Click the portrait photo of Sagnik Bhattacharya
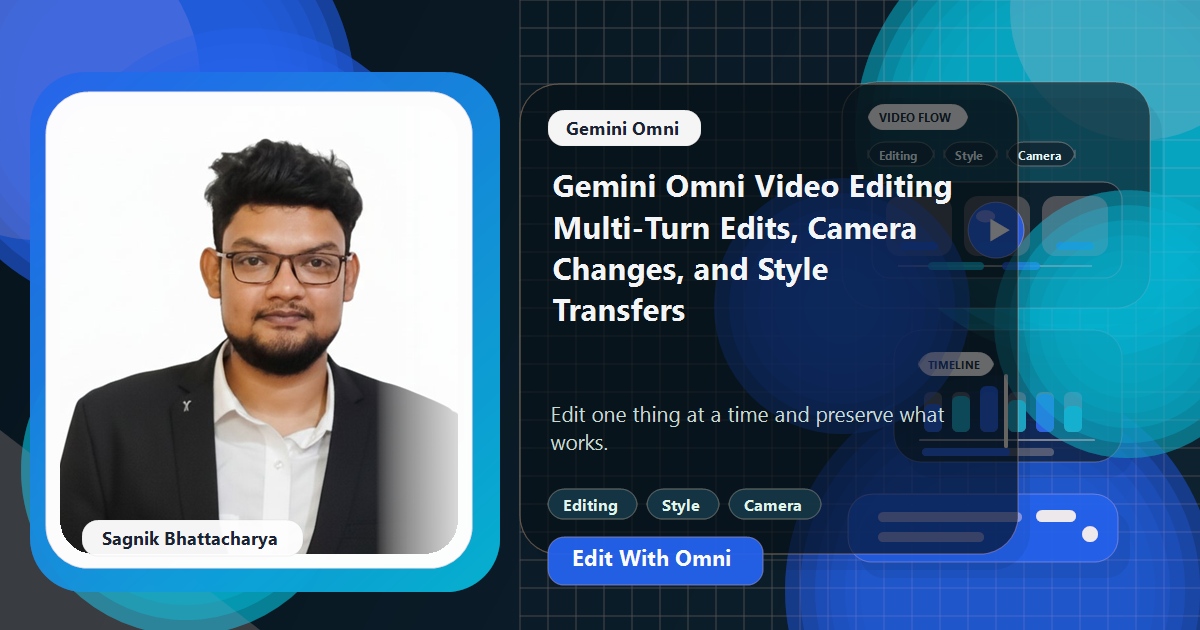The width and height of the screenshot is (1200, 630). (x=259, y=330)
